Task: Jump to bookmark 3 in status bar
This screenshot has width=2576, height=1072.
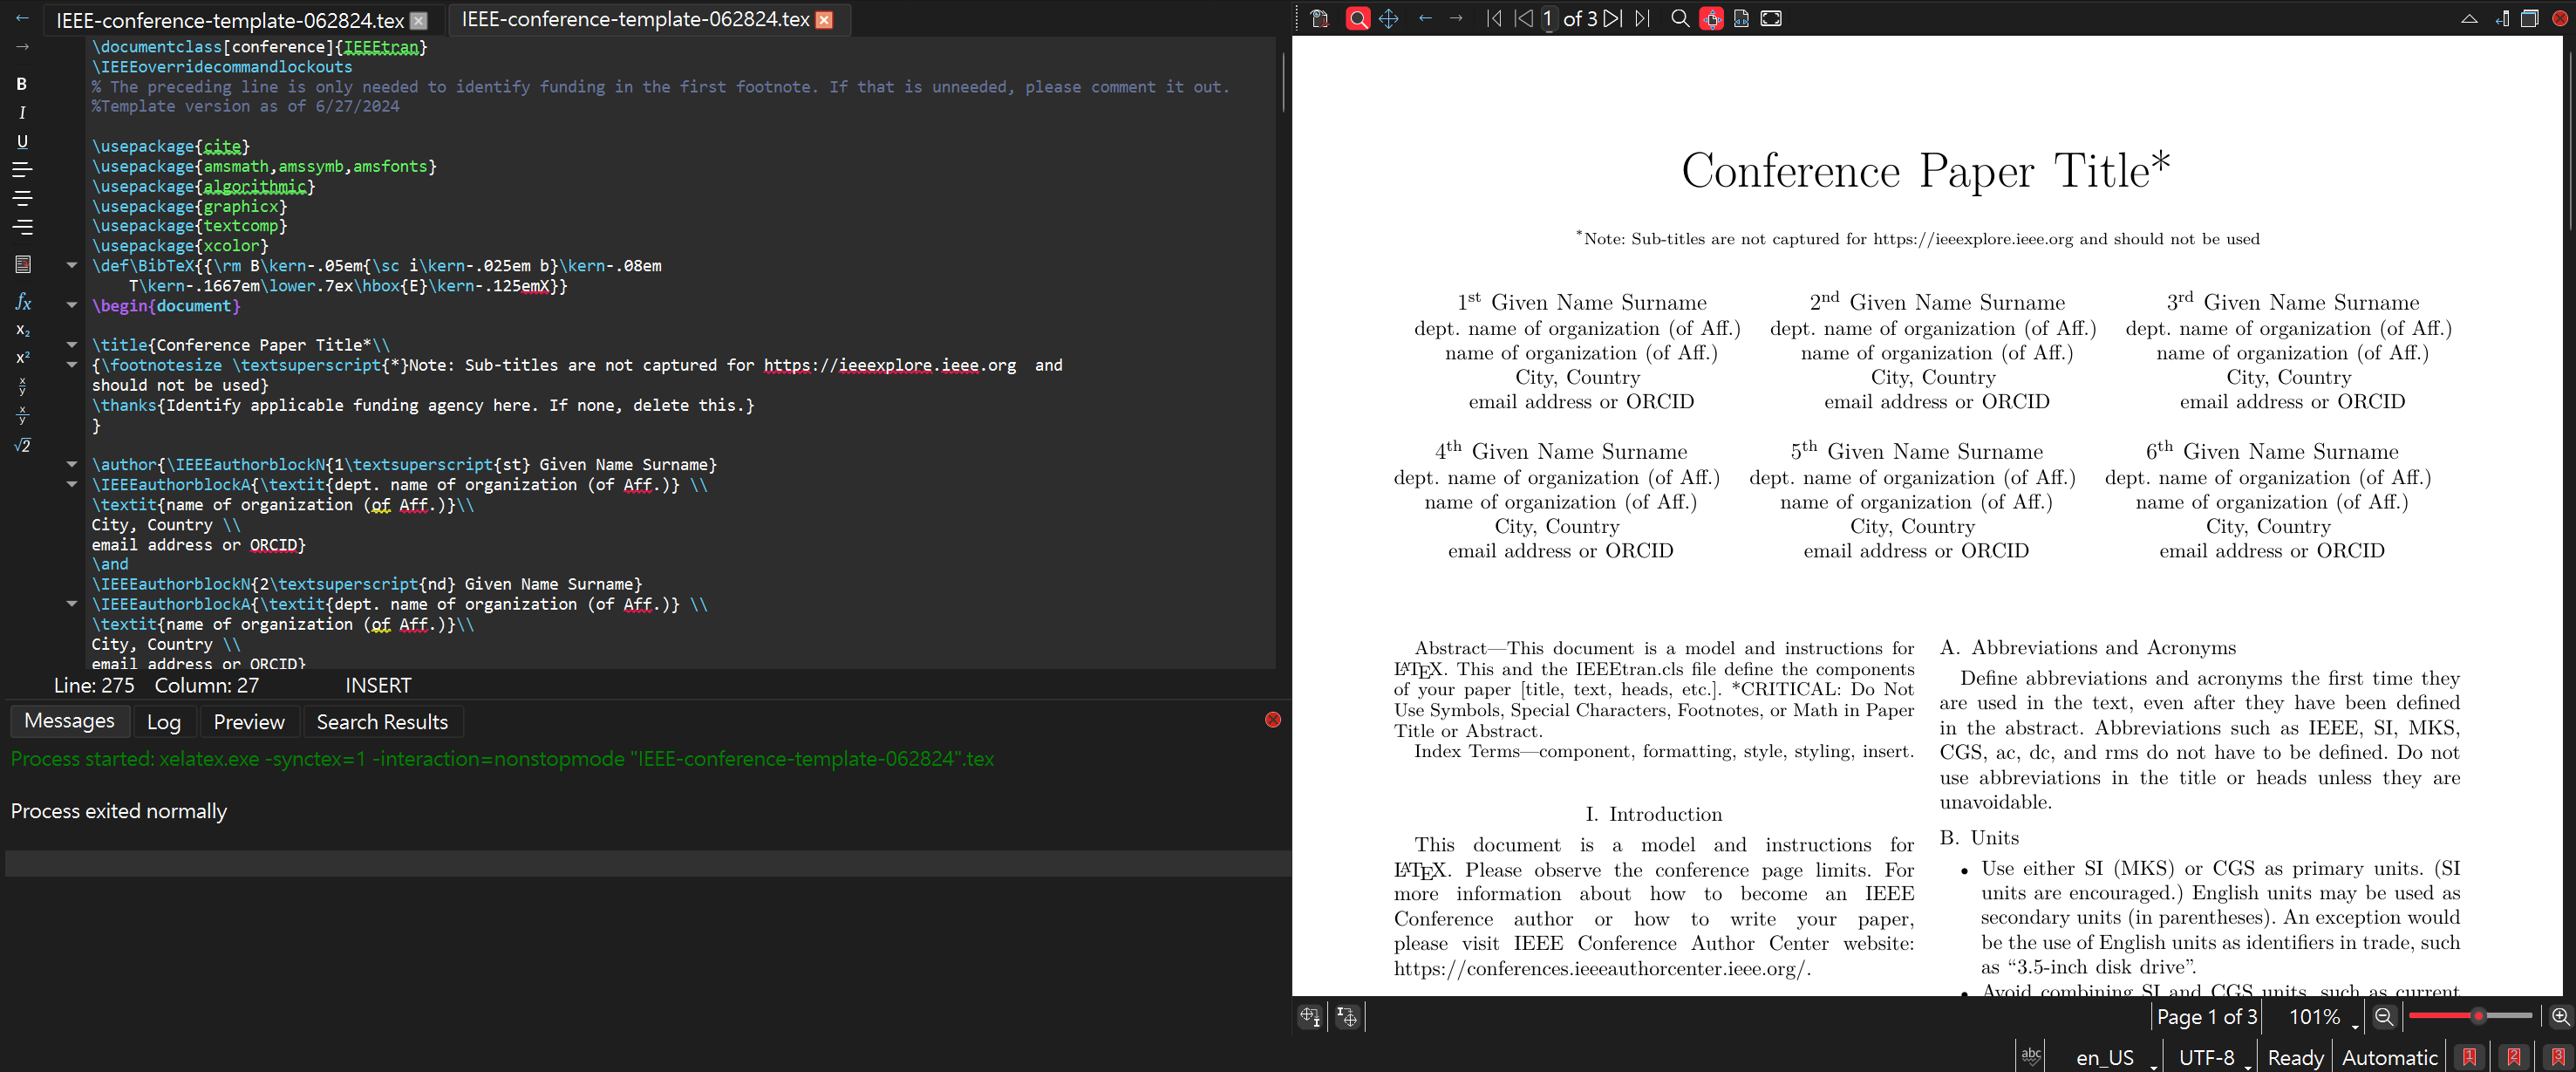Action: tap(2558, 1057)
